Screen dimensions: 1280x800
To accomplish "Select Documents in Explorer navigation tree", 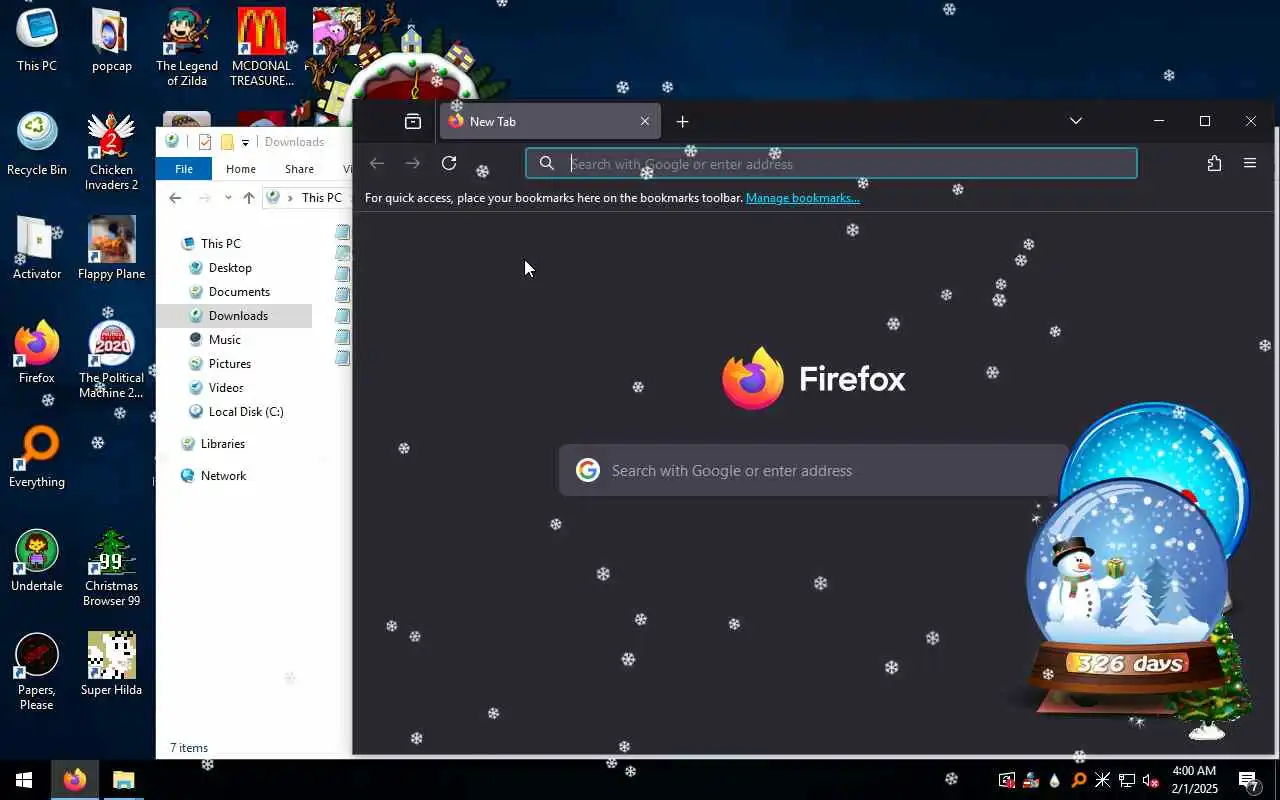I will point(239,292).
